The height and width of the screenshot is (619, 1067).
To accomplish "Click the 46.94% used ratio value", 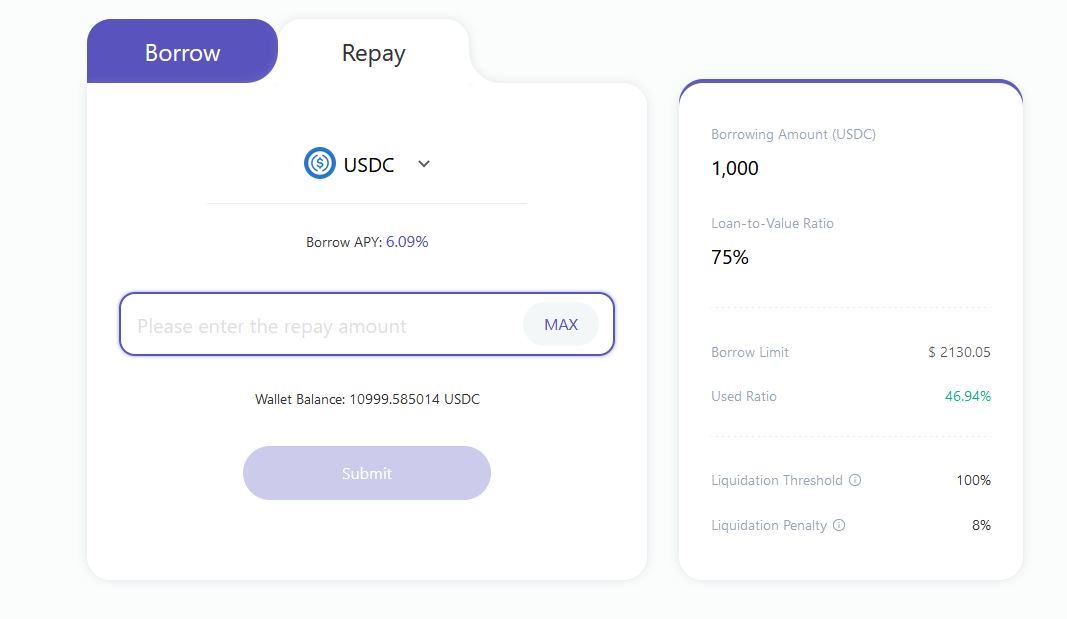I will (967, 396).
